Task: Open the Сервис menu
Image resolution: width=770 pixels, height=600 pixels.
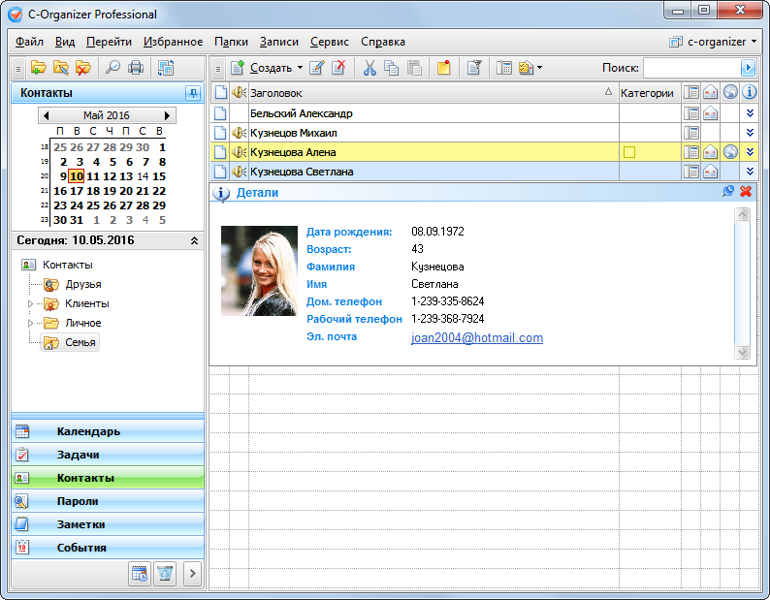Action: click(329, 42)
